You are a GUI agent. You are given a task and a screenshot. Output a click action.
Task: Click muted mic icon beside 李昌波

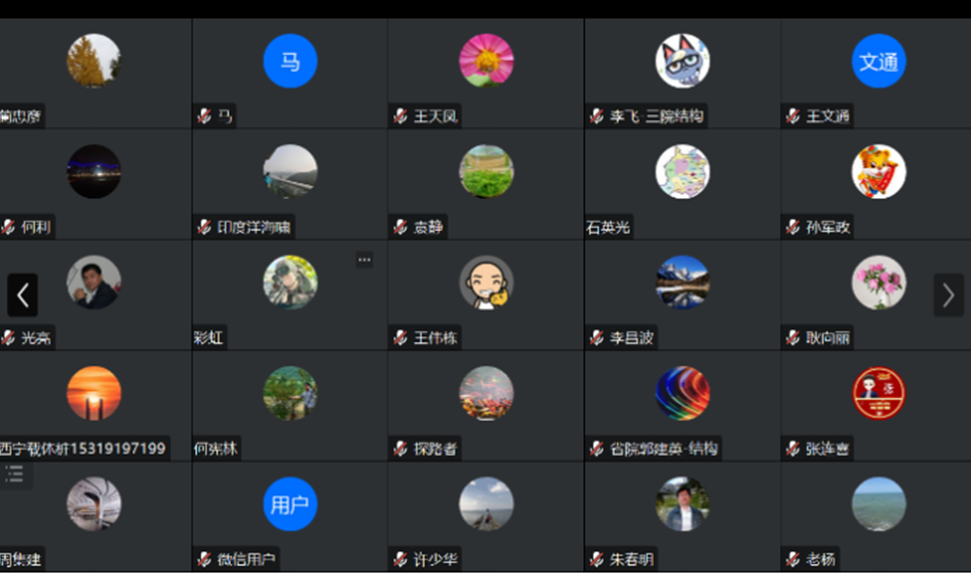pyautogui.click(x=597, y=338)
